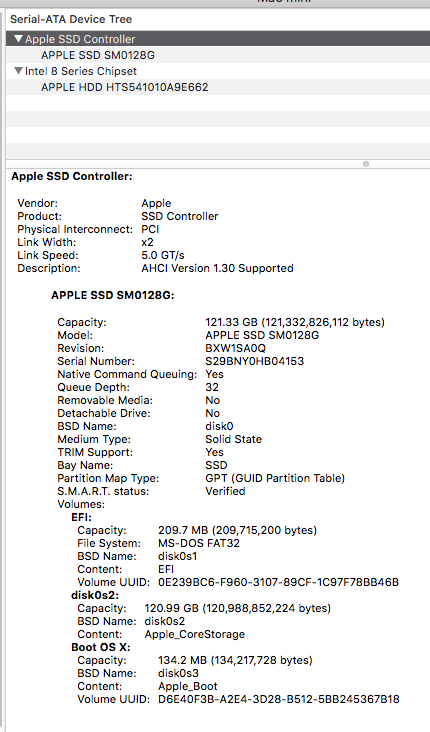
Task: Click the Removable Media 'No' value
Action: pyautogui.click(x=212, y=401)
